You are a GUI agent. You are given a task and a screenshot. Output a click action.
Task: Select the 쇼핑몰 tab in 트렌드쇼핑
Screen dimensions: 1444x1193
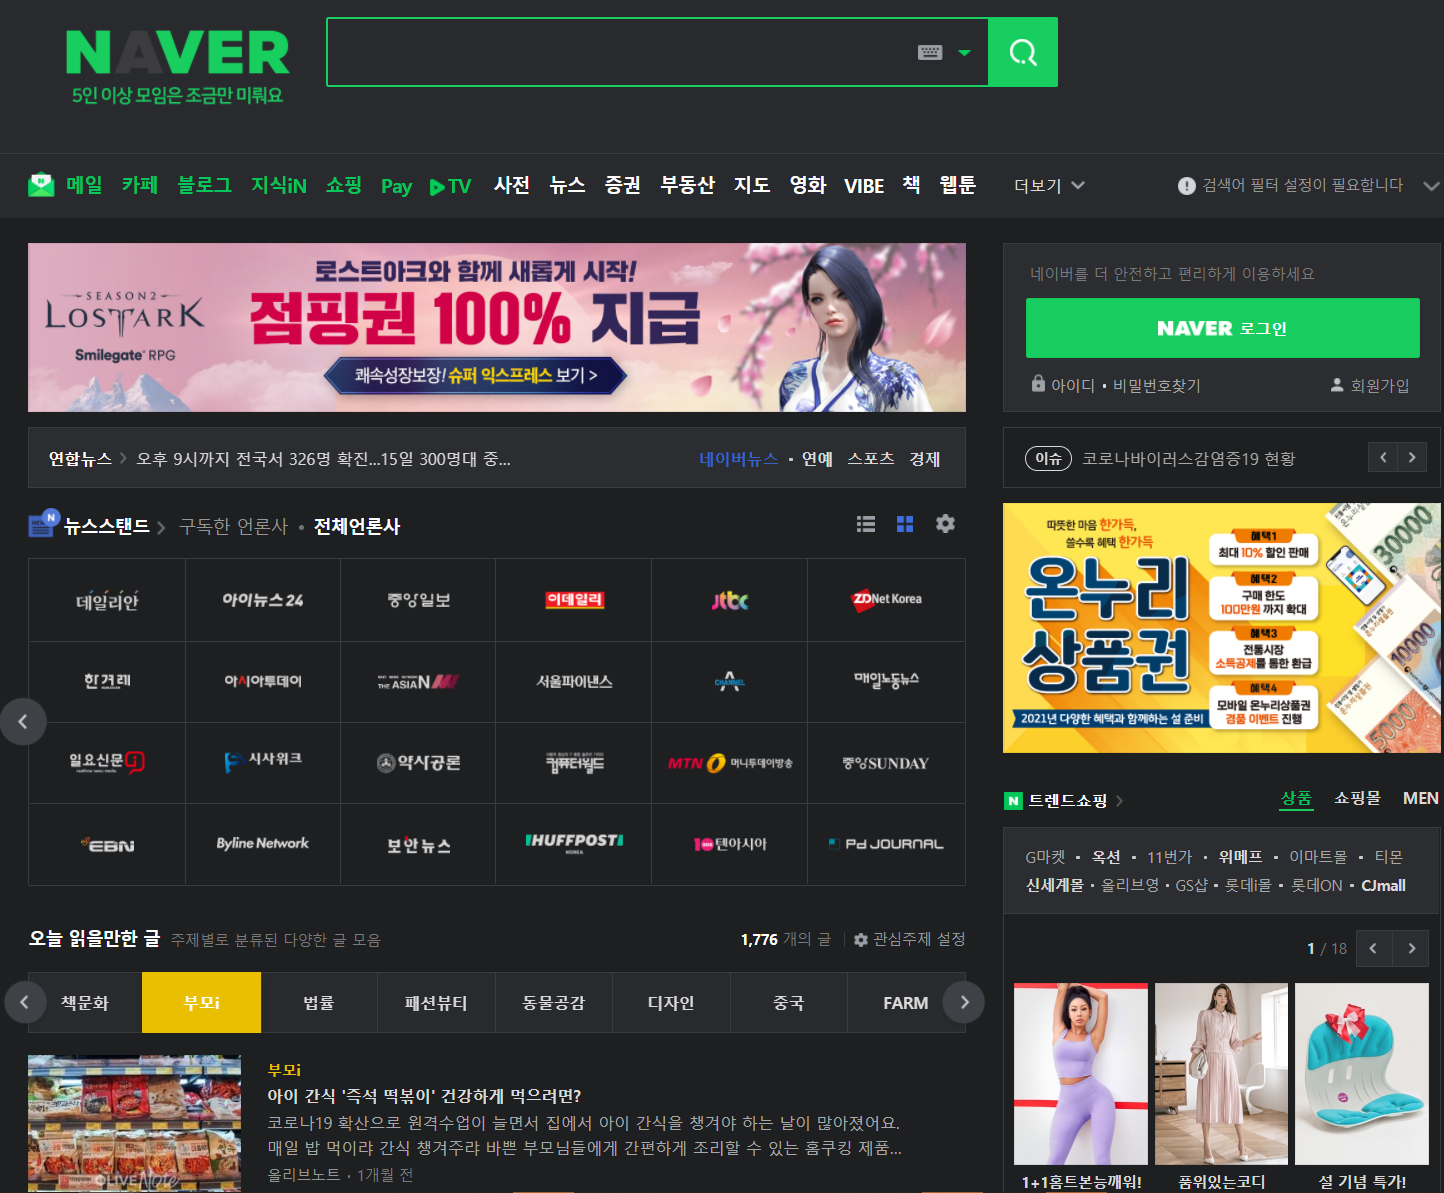tap(1357, 798)
